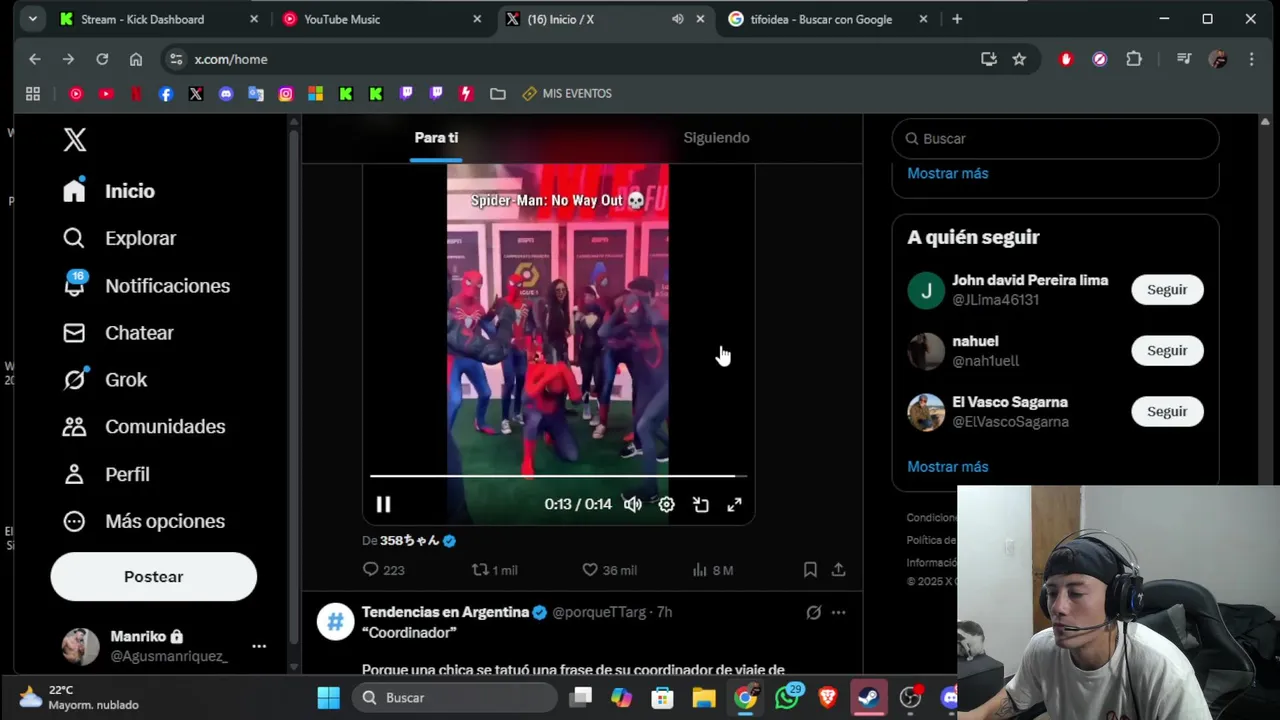Viewport: 1280px width, 720px height.
Task: Seek on the video progress bar
Action: pos(558,476)
